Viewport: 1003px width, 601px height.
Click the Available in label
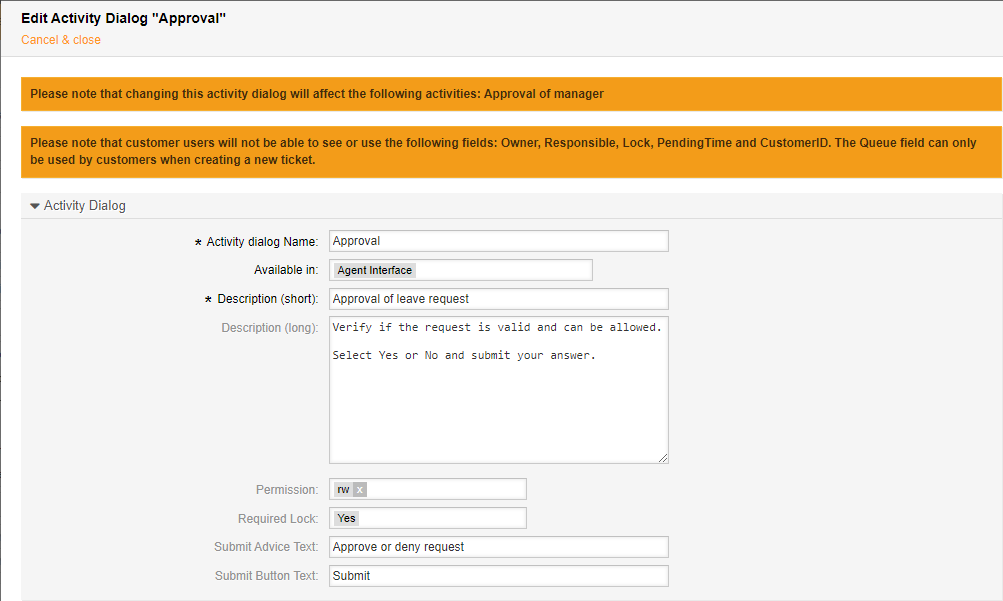286,270
